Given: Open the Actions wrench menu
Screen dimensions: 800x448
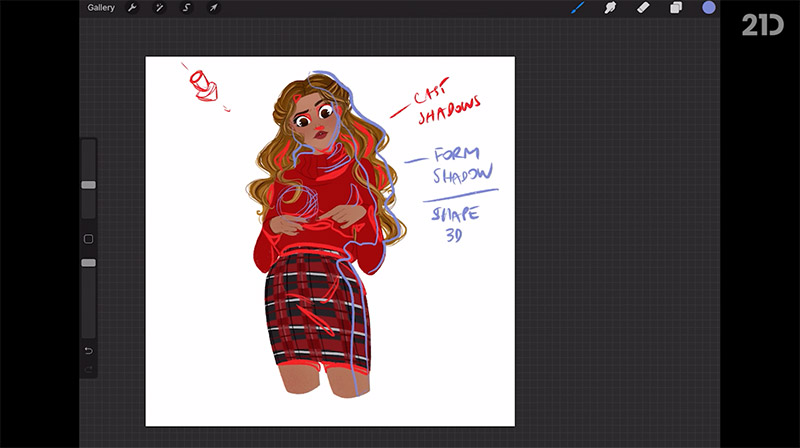Looking at the screenshot, I should [x=132, y=8].
